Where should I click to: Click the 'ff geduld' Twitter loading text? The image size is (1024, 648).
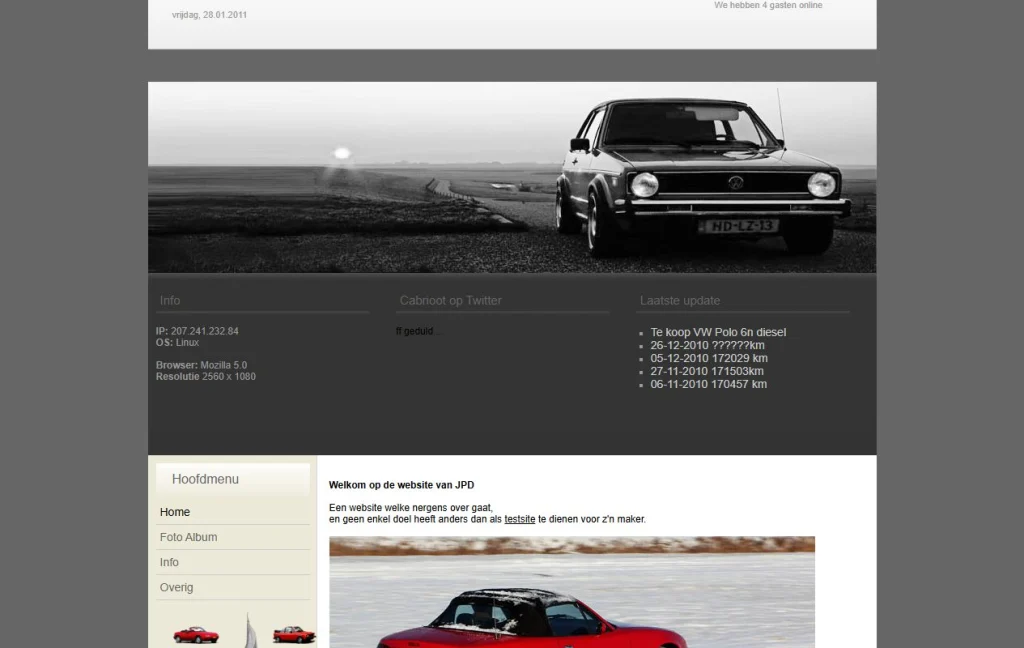pos(417,331)
